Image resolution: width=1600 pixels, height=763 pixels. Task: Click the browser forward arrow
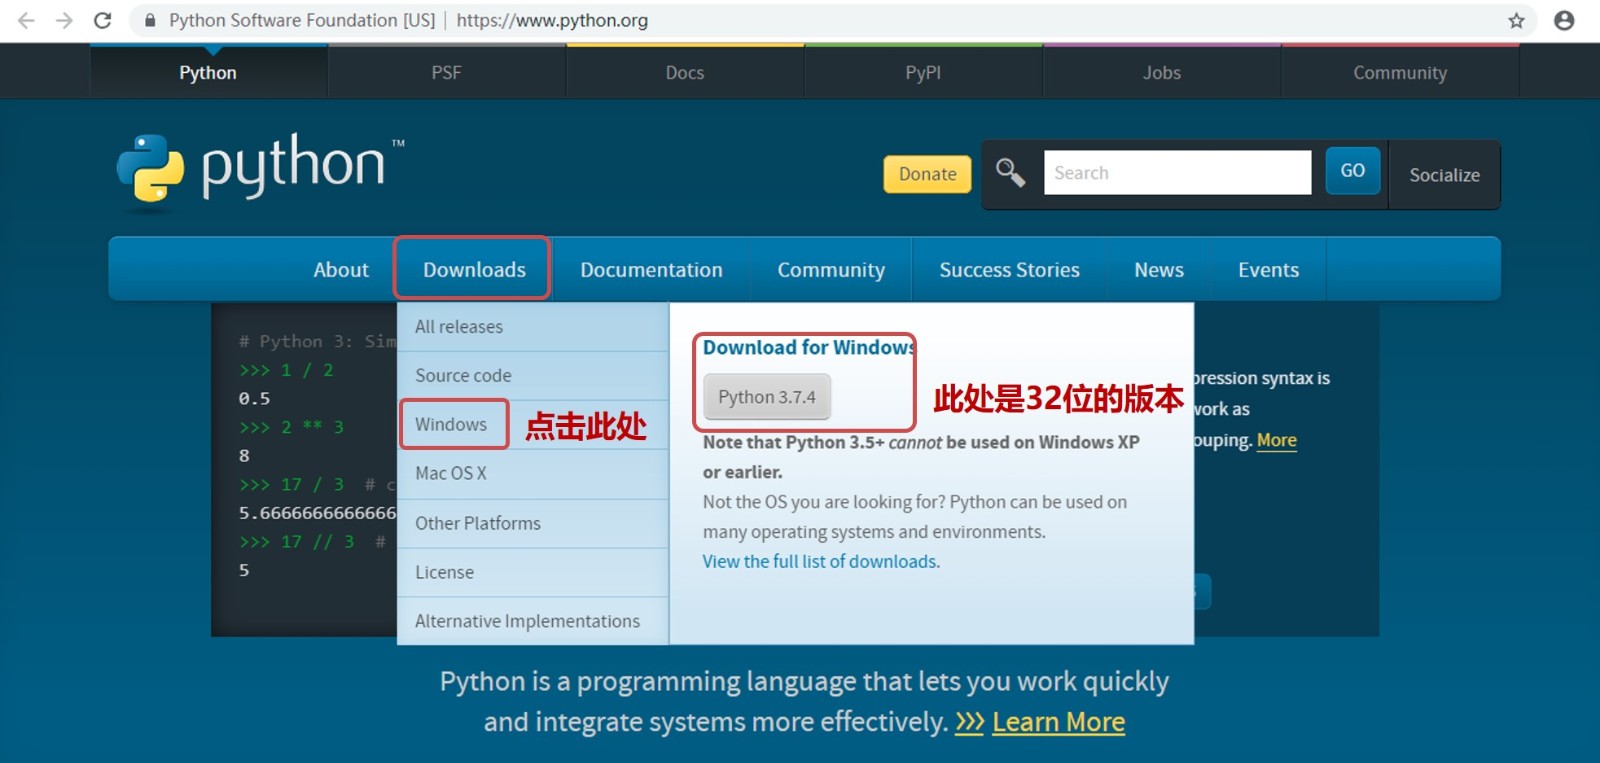click(x=64, y=20)
